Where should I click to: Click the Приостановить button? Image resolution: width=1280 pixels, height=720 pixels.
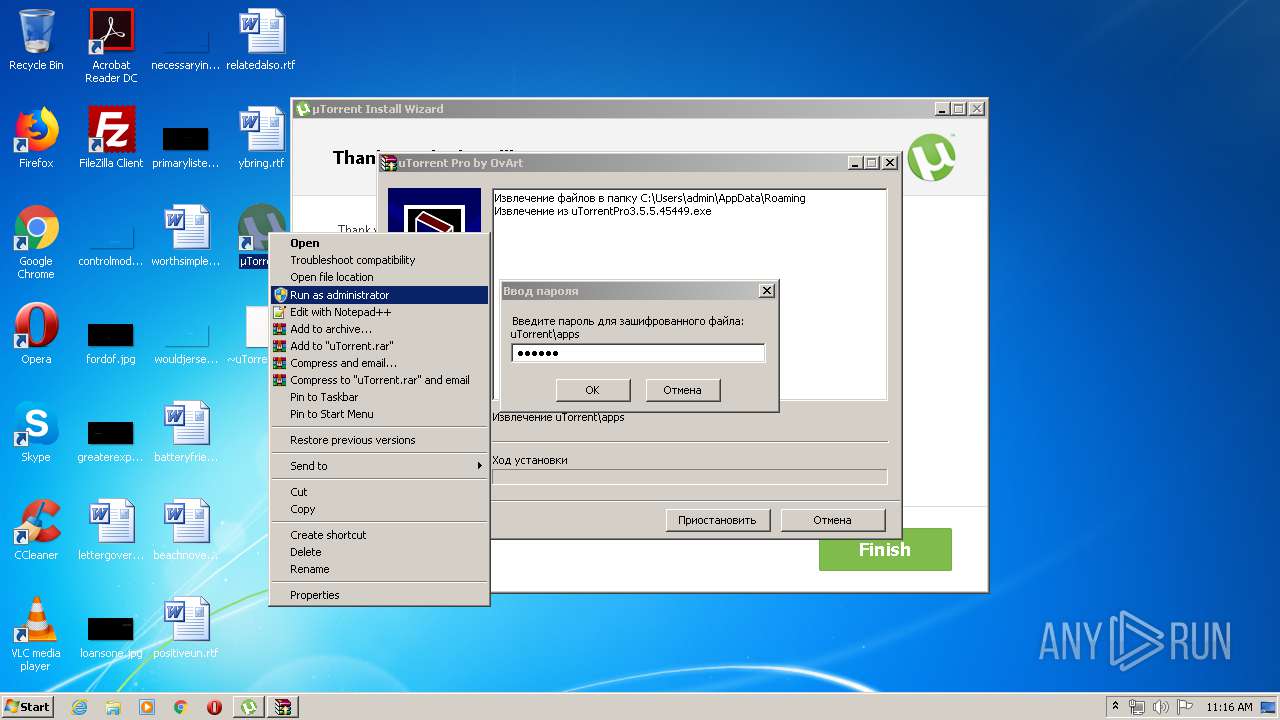(718, 520)
